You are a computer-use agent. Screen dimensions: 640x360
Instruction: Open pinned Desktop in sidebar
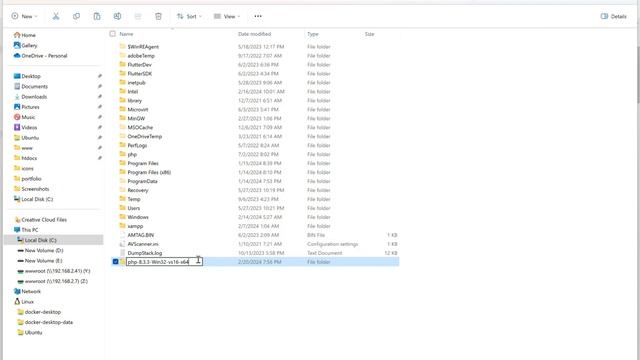(27, 76)
